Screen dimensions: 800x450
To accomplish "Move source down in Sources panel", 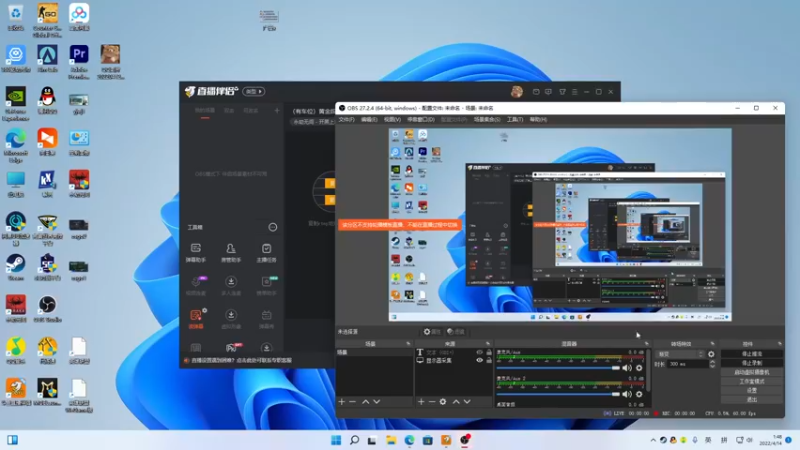I will click(467, 402).
